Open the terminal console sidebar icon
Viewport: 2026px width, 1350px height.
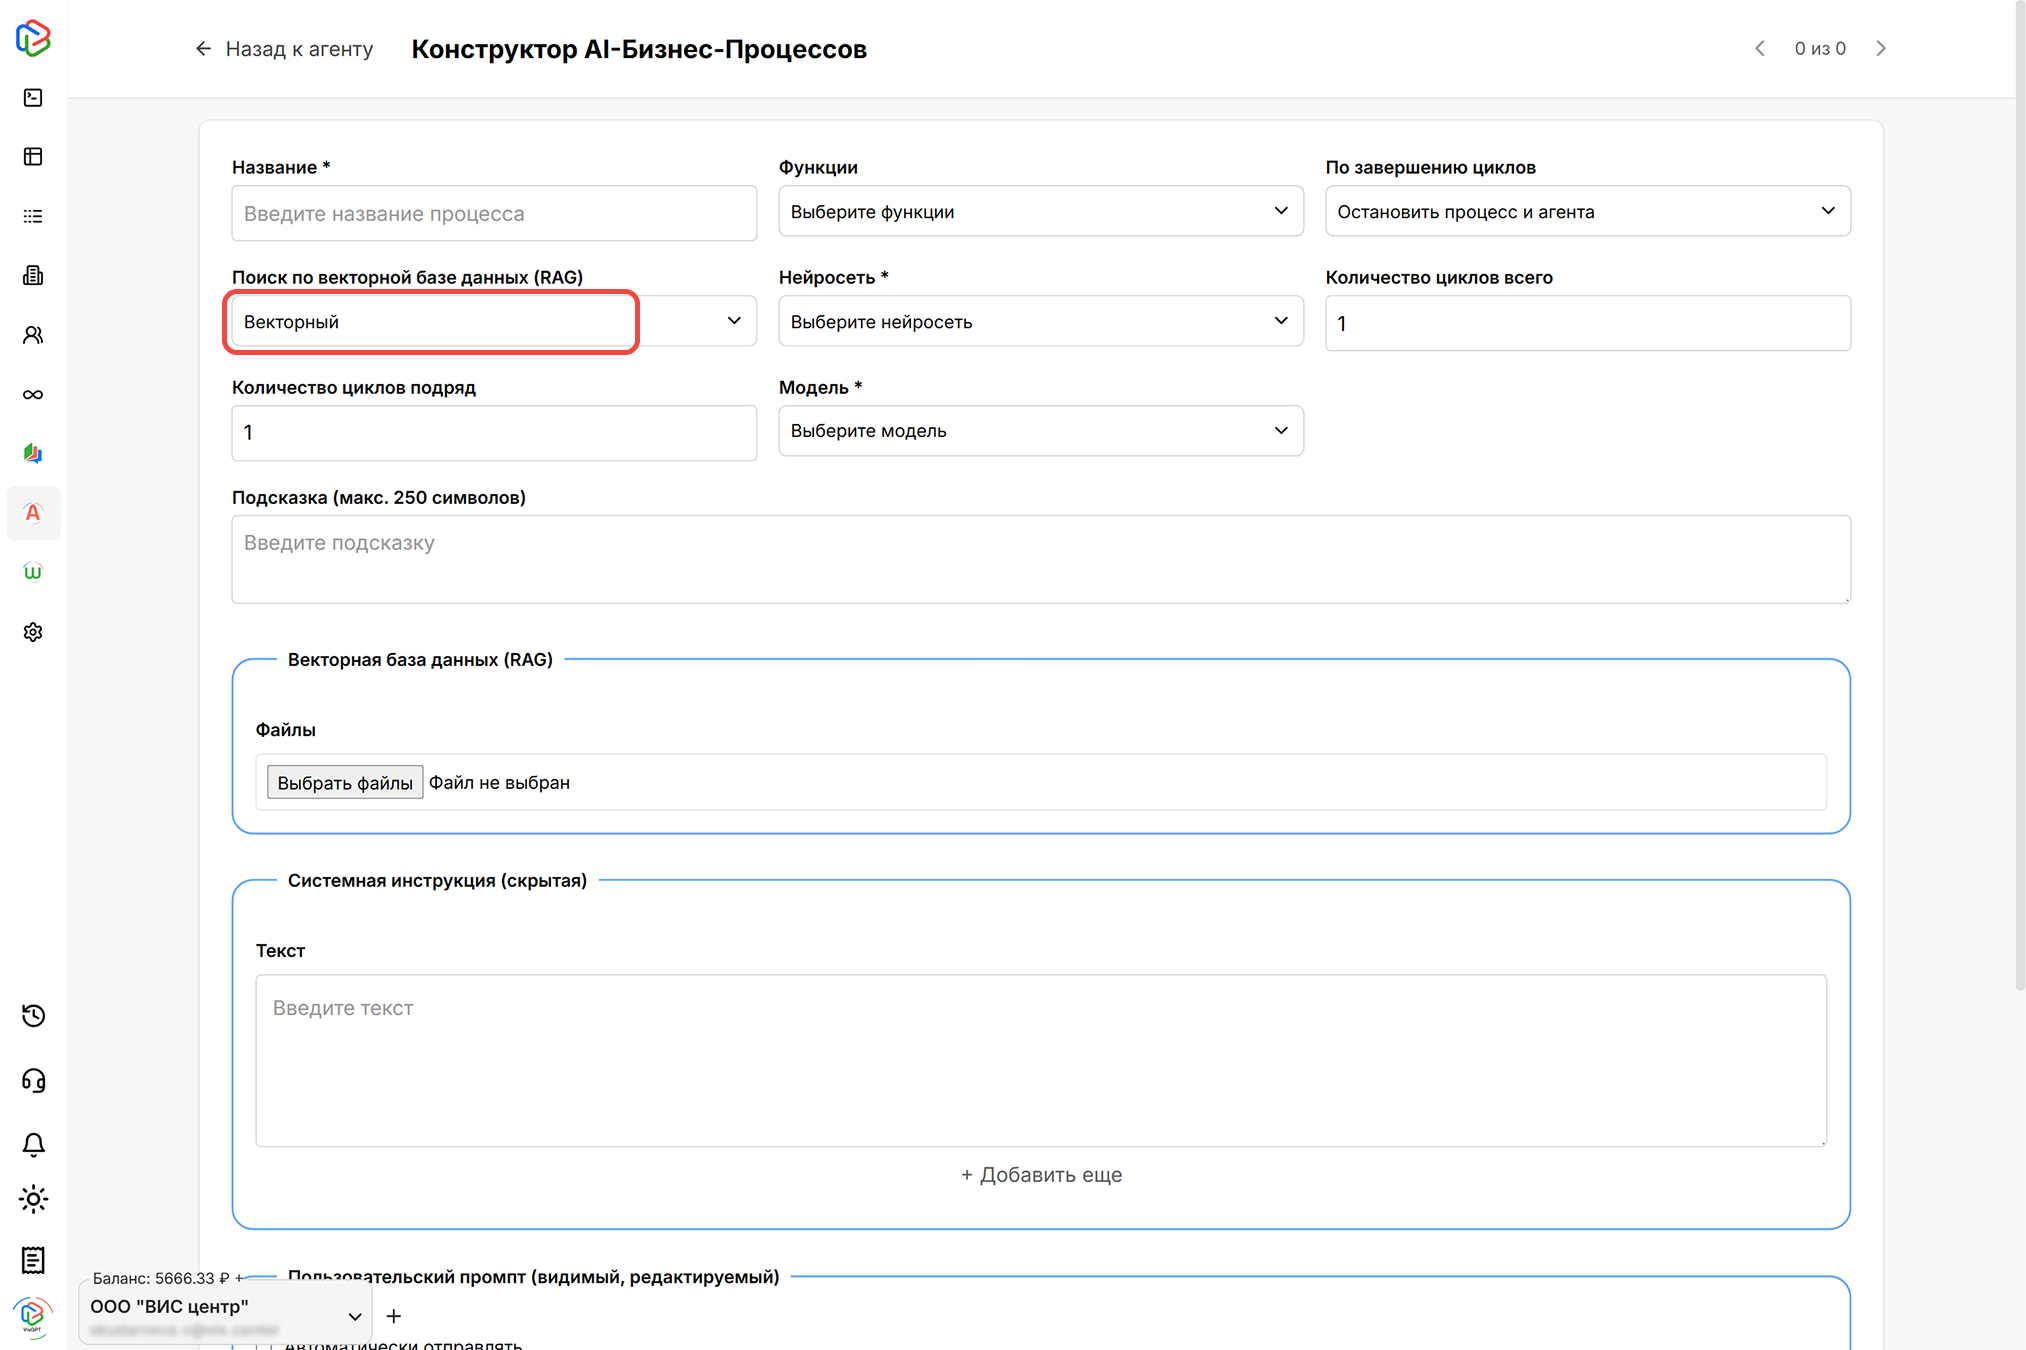[33, 97]
